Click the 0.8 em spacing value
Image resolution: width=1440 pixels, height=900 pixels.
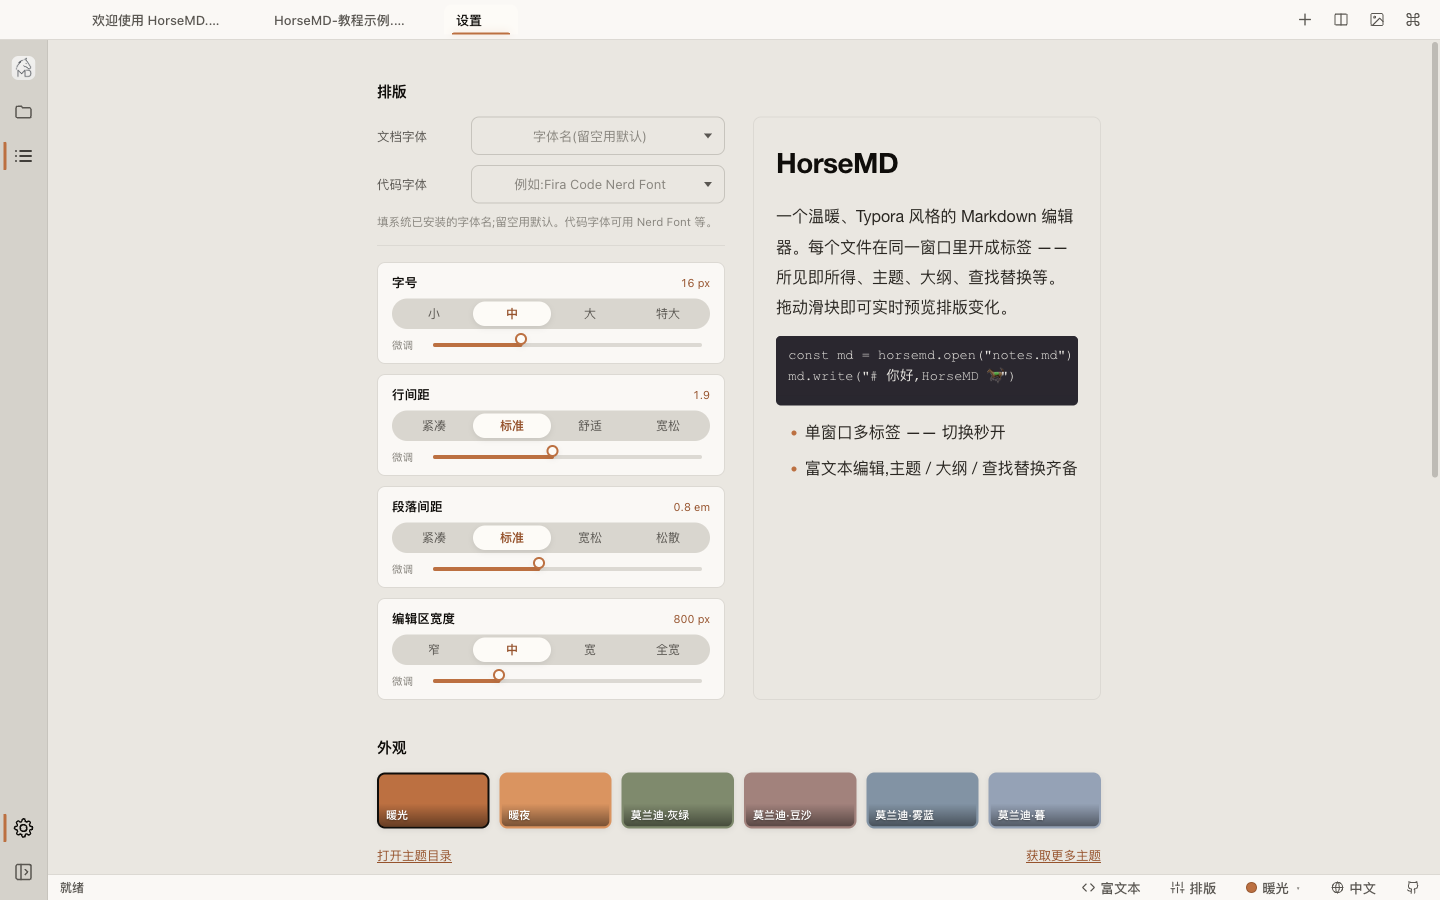tap(691, 507)
